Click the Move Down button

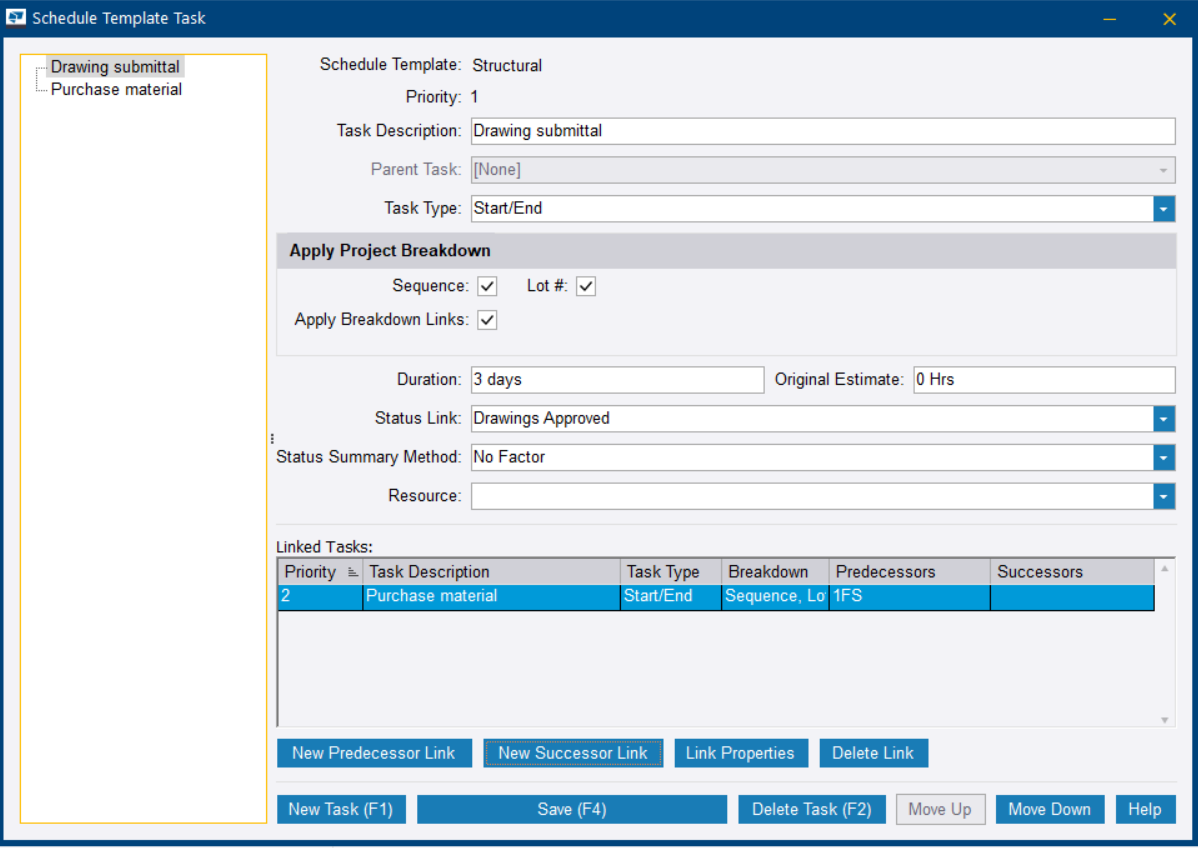1049,810
